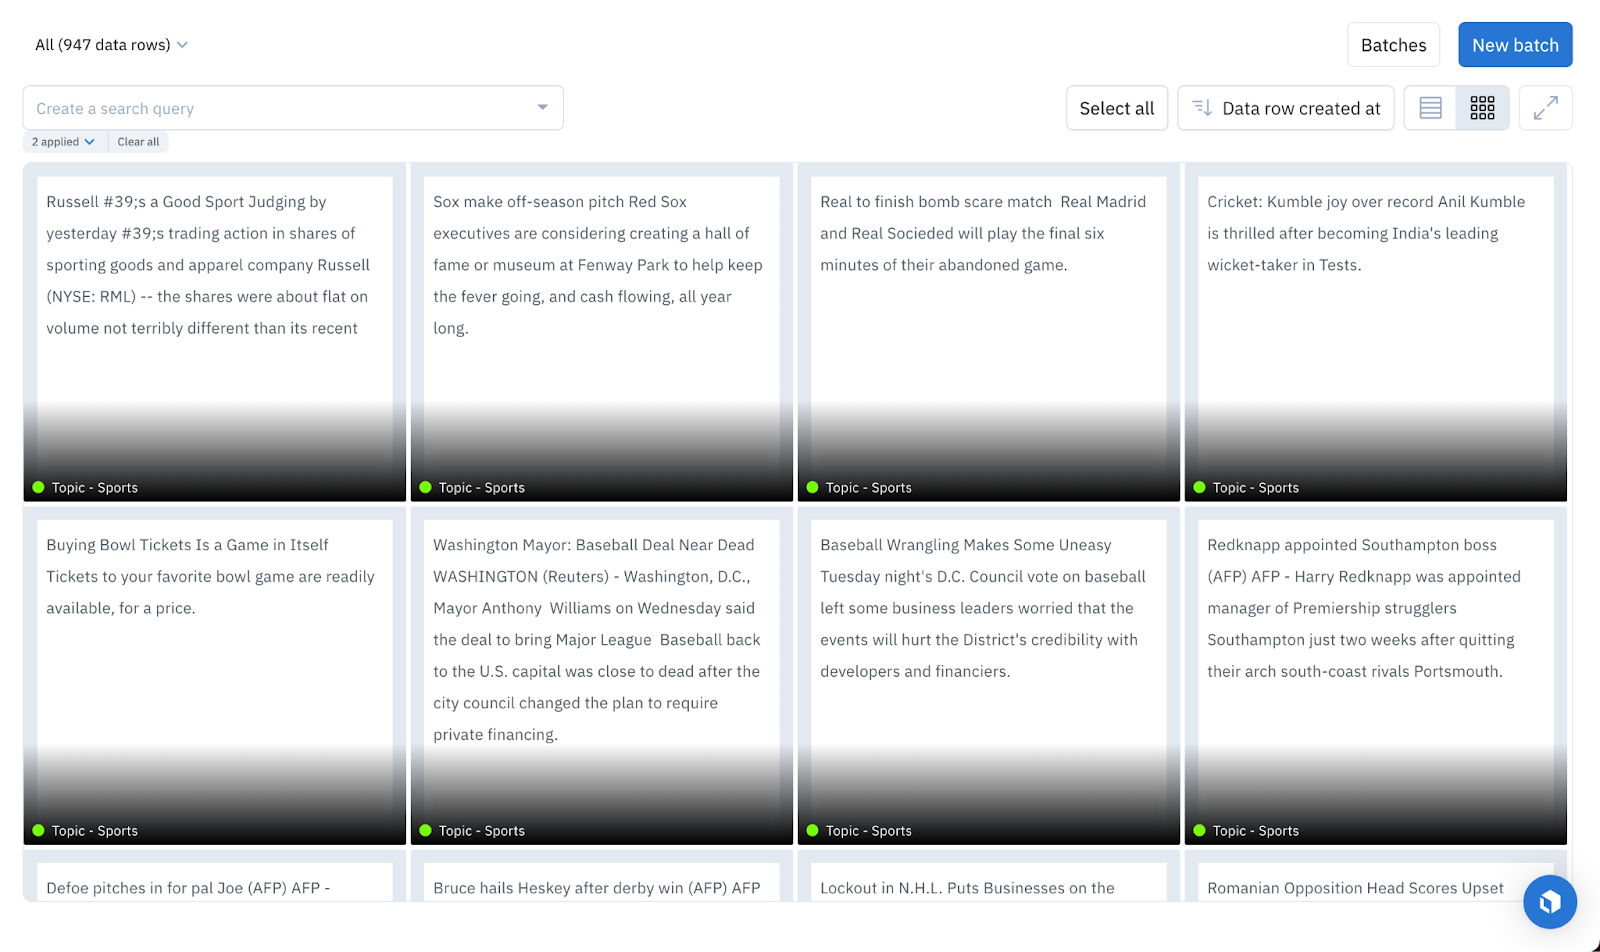Open the Cricket: Kumble joy card
The image size is (1600, 952).
(1376, 332)
